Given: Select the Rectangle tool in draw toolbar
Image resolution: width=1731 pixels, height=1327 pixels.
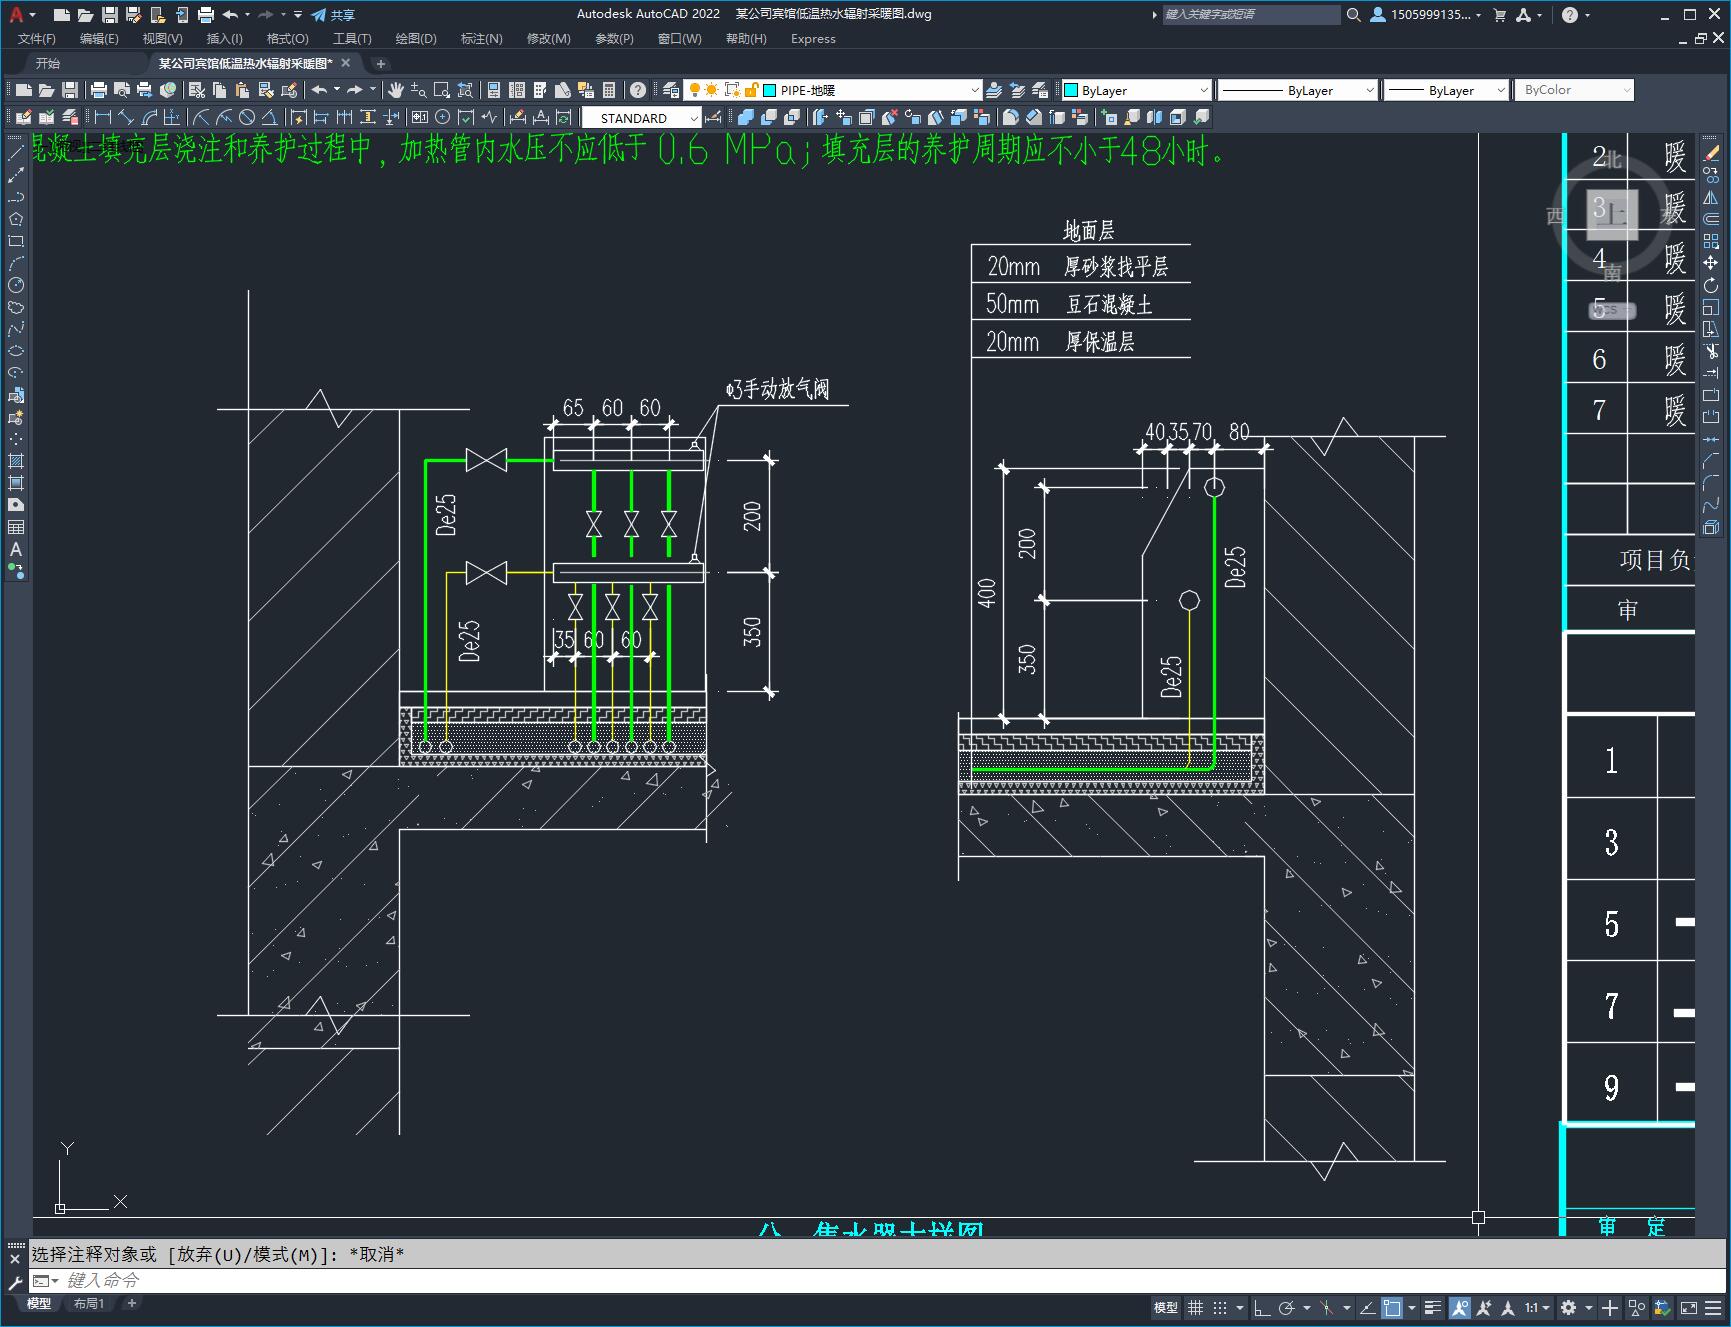Looking at the screenshot, I should [x=16, y=241].
